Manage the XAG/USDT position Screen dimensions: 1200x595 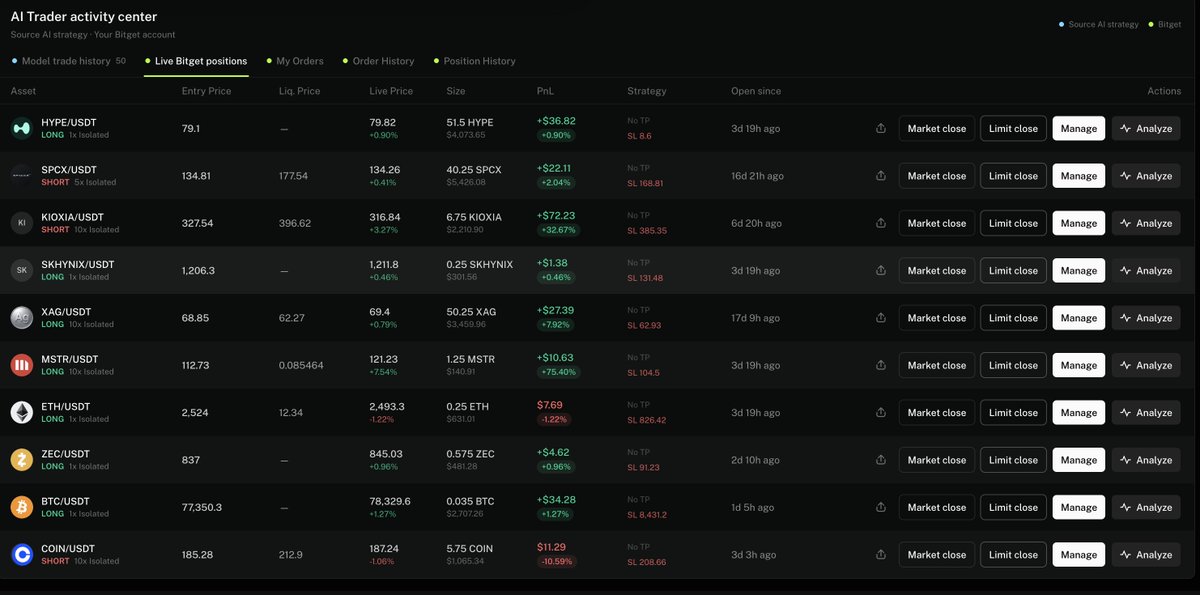1079,318
